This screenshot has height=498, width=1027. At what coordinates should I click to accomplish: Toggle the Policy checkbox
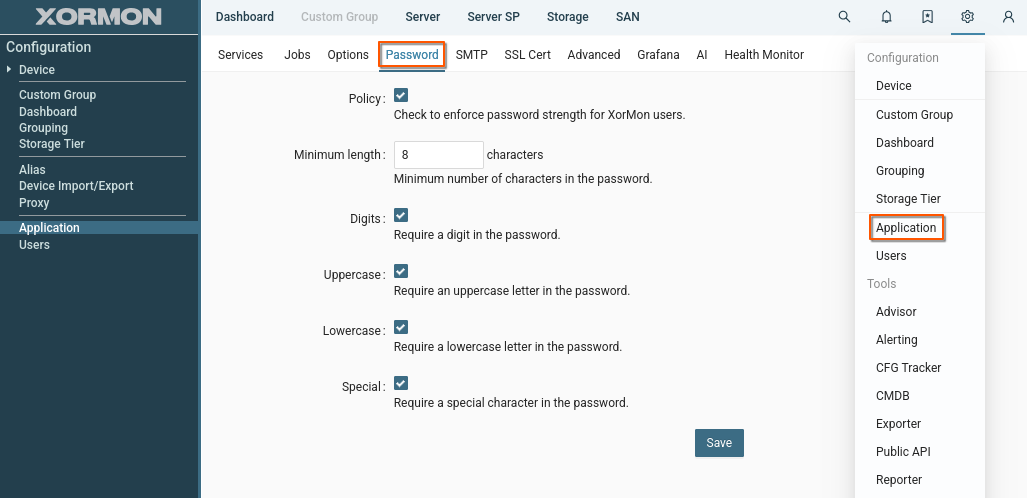[401, 95]
